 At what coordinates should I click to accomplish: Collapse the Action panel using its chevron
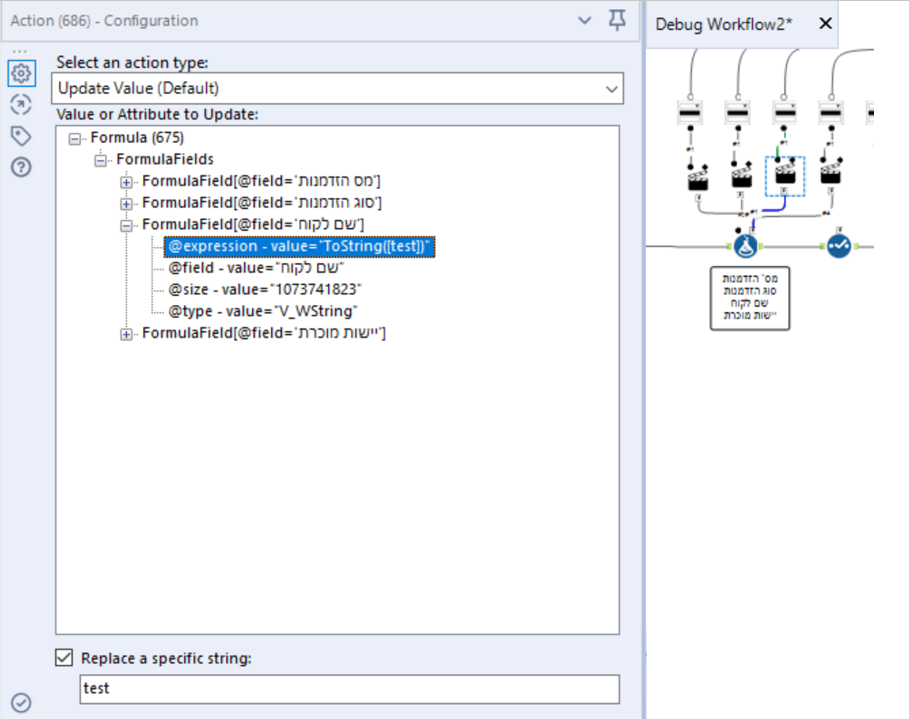pyautogui.click(x=583, y=20)
